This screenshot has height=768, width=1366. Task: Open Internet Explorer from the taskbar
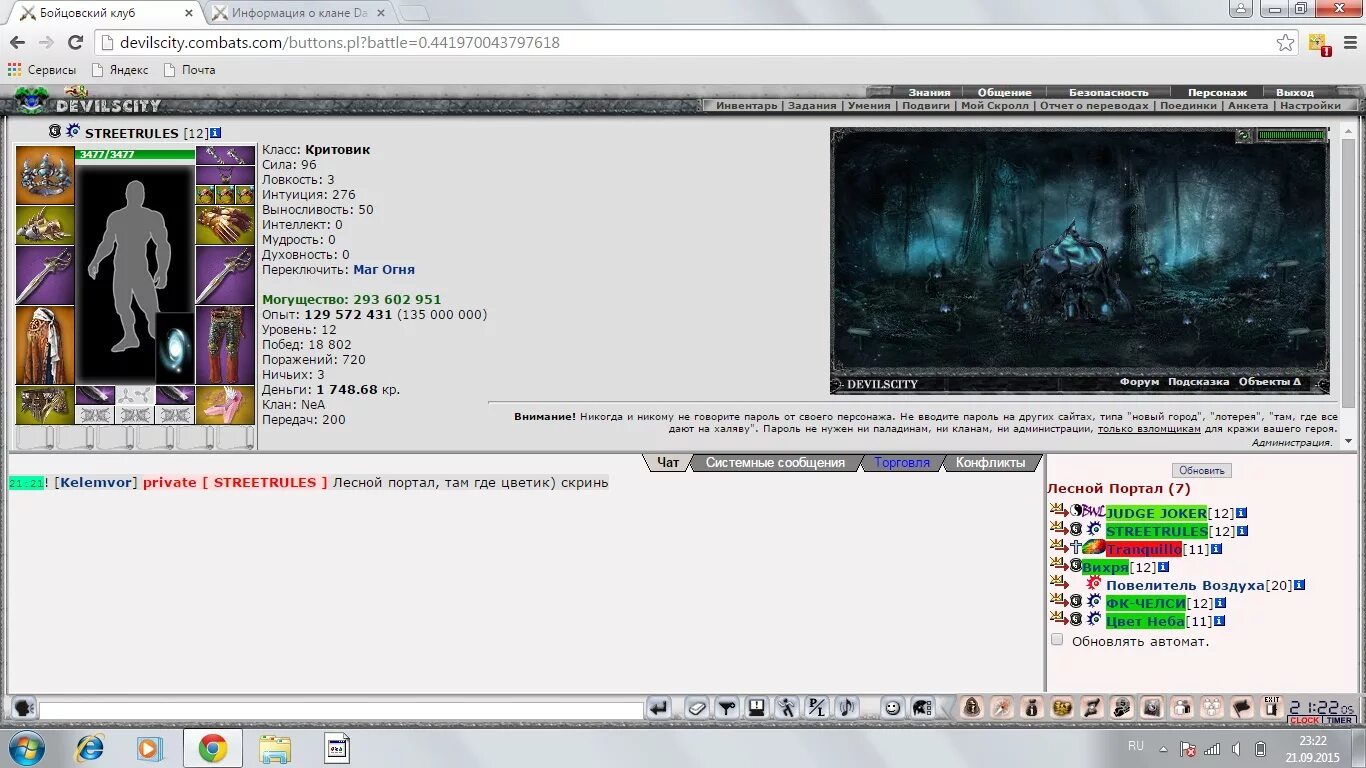point(90,748)
